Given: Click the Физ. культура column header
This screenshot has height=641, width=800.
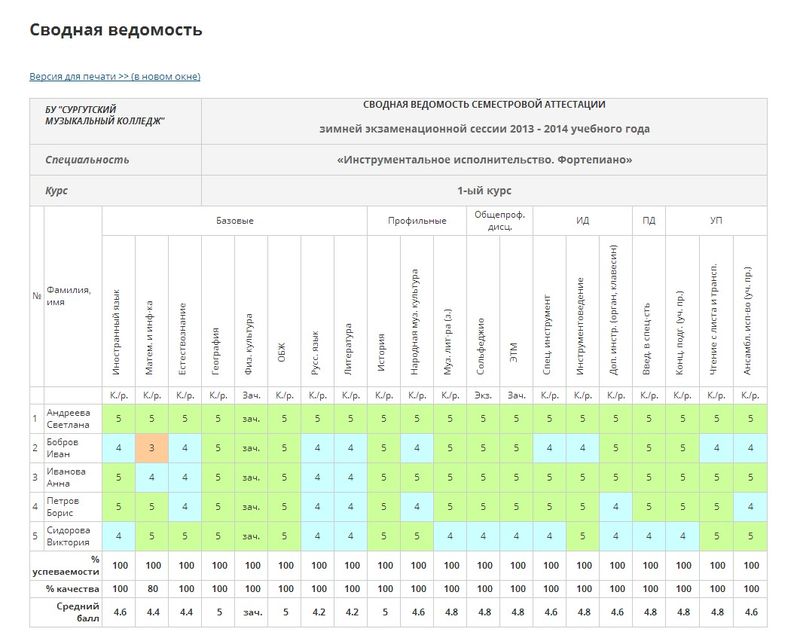Looking at the screenshot, I should 248,344.
